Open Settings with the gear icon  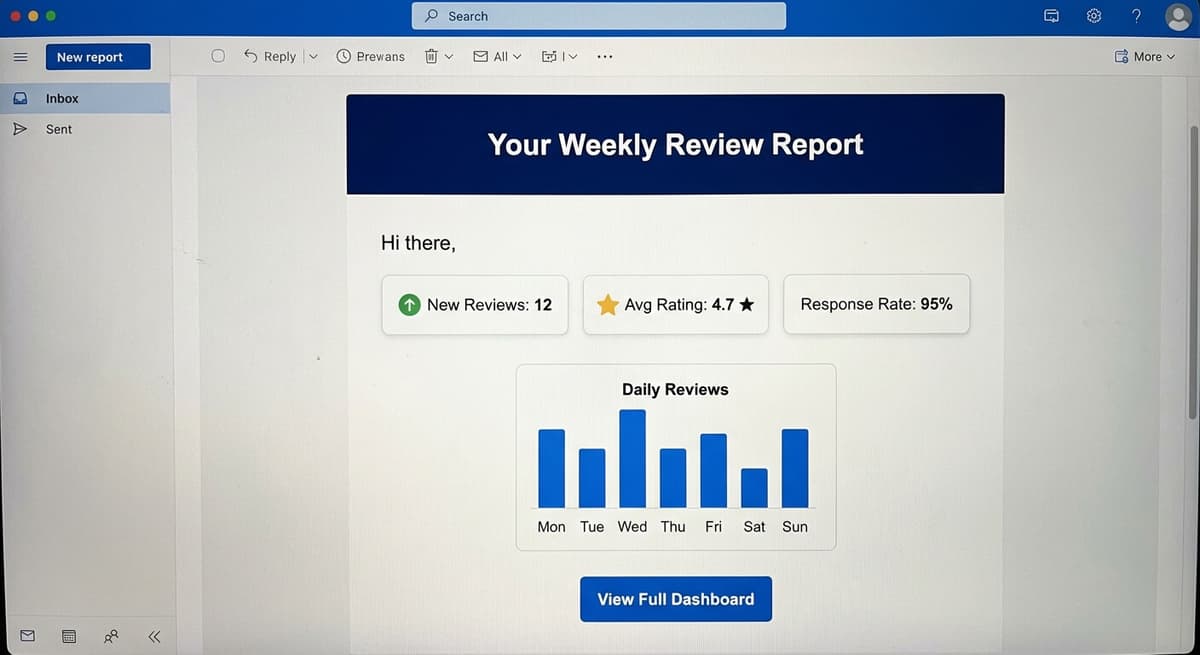coord(1093,15)
